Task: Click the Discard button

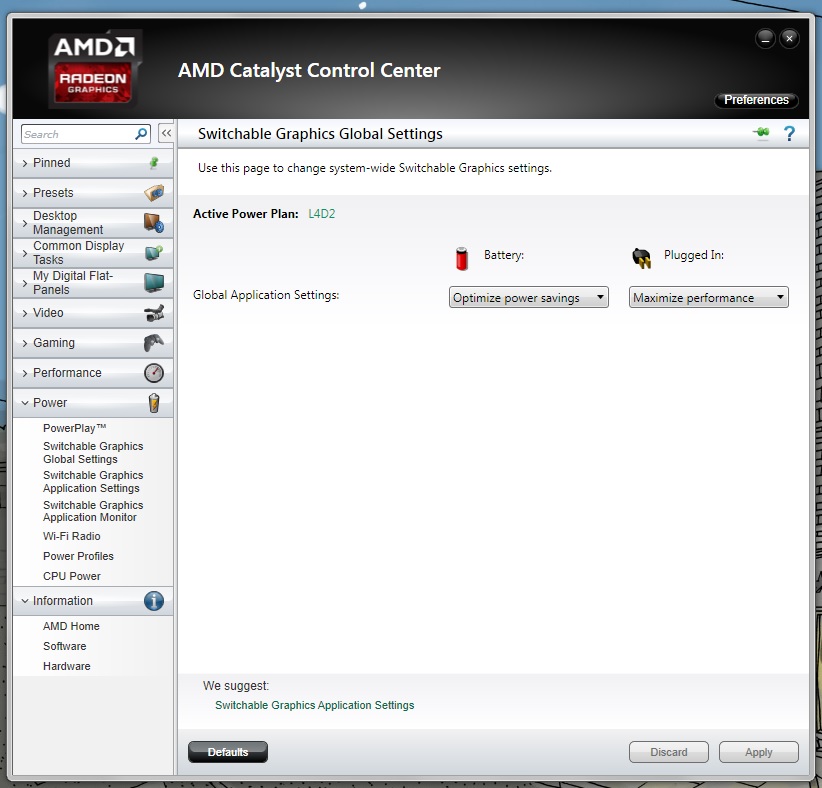Action: point(668,752)
